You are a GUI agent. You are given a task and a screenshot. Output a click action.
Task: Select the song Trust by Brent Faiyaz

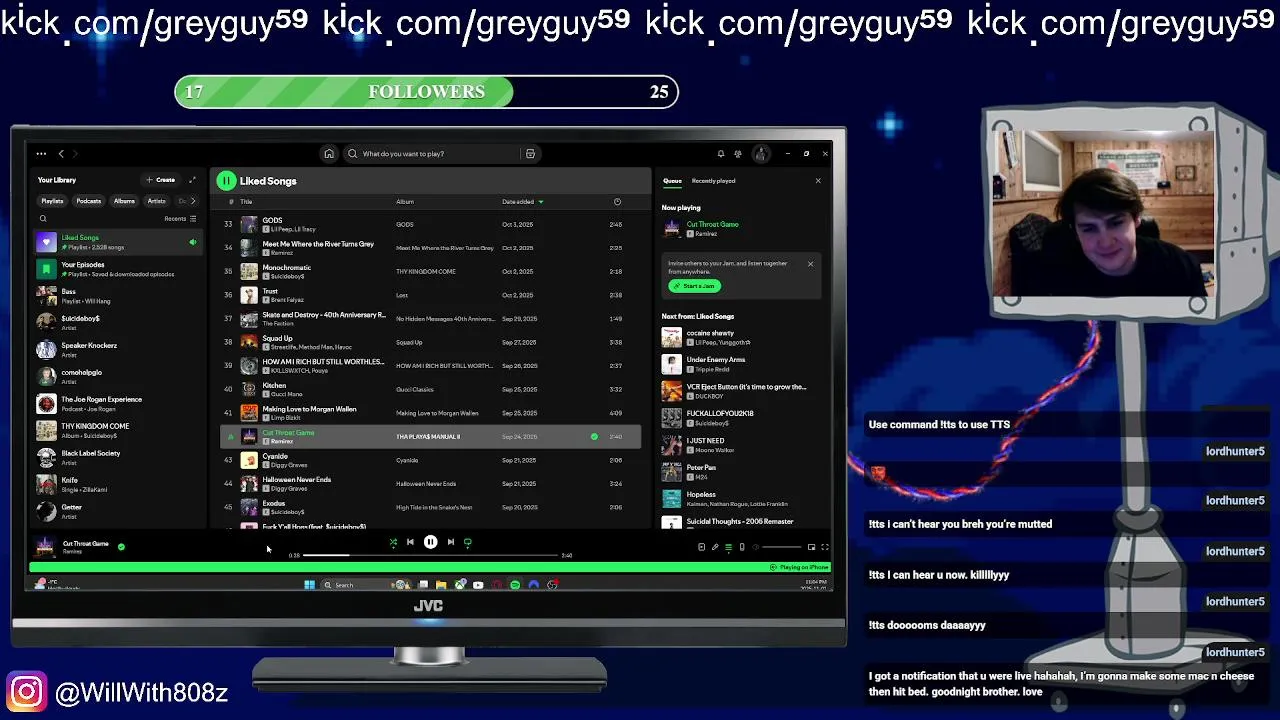pyautogui.click(x=432, y=295)
